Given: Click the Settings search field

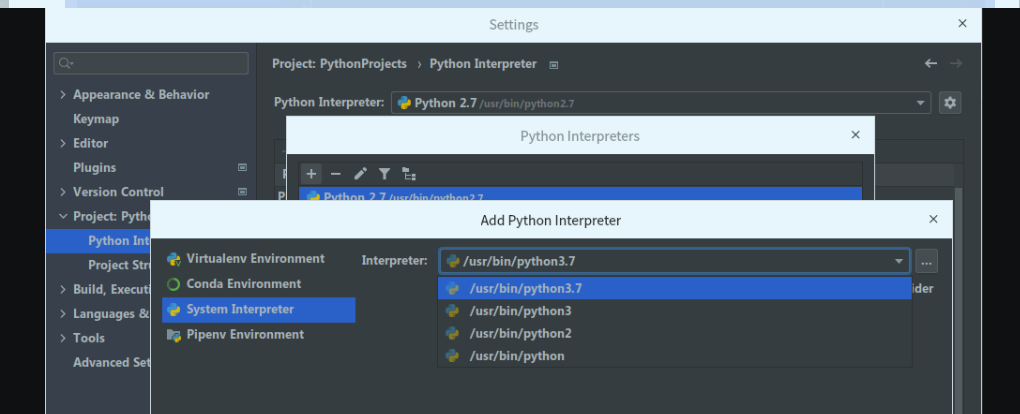Looking at the screenshot, I should [x=152, y=63].
